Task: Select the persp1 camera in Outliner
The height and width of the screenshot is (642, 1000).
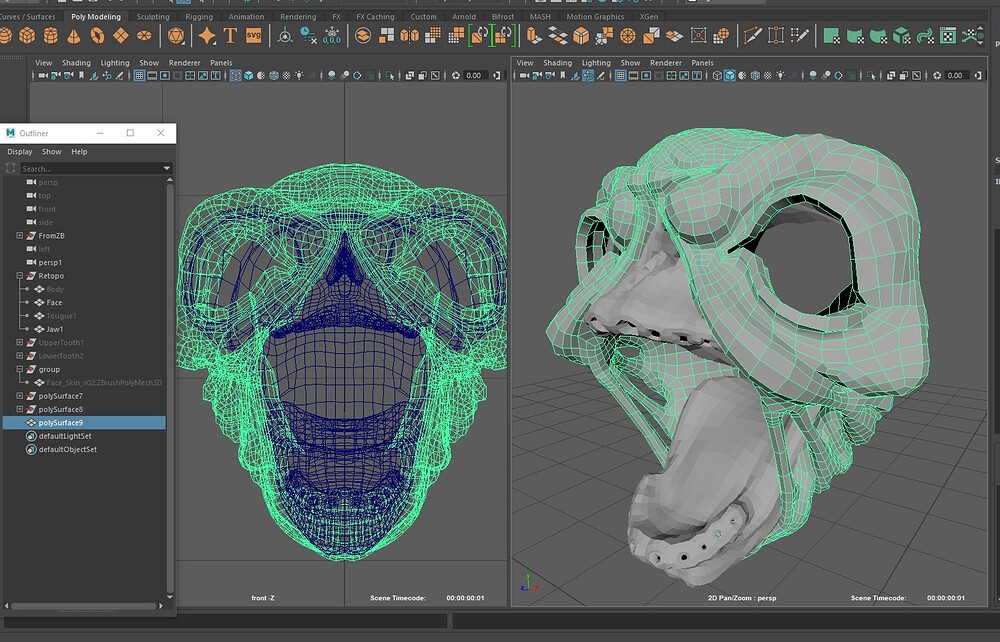Action: pos(50,263)
